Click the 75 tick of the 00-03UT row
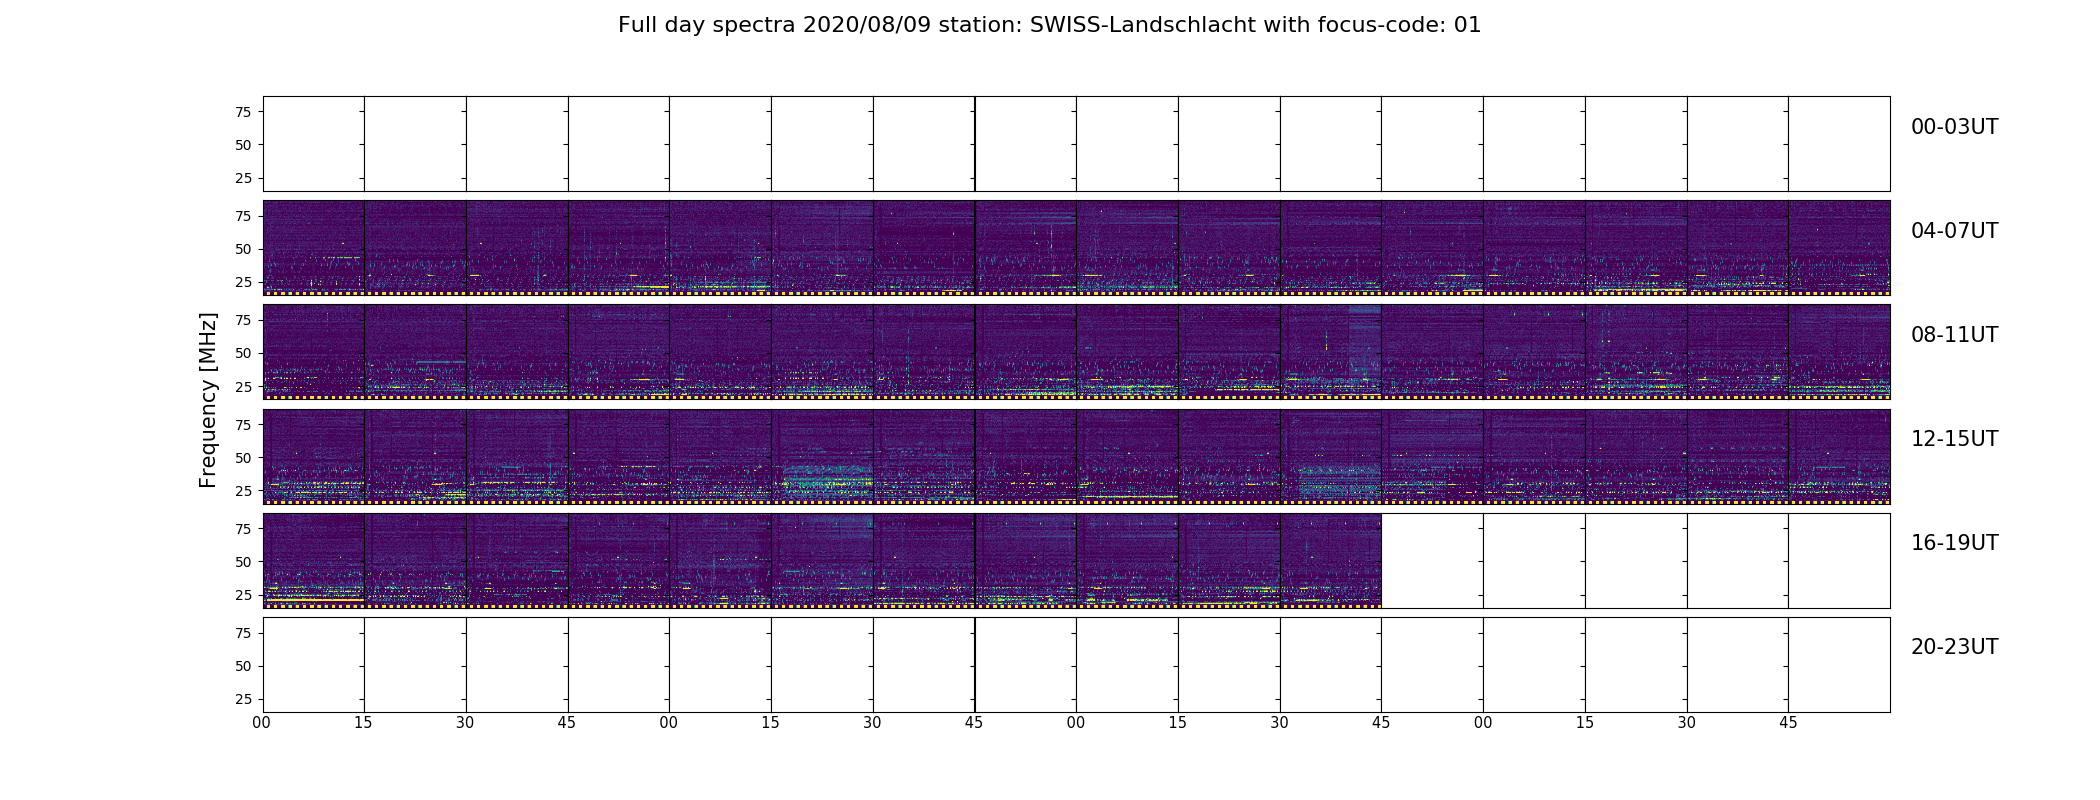Screen dimensions: 2100x800 pyautogui.click(x=243, y=112)
